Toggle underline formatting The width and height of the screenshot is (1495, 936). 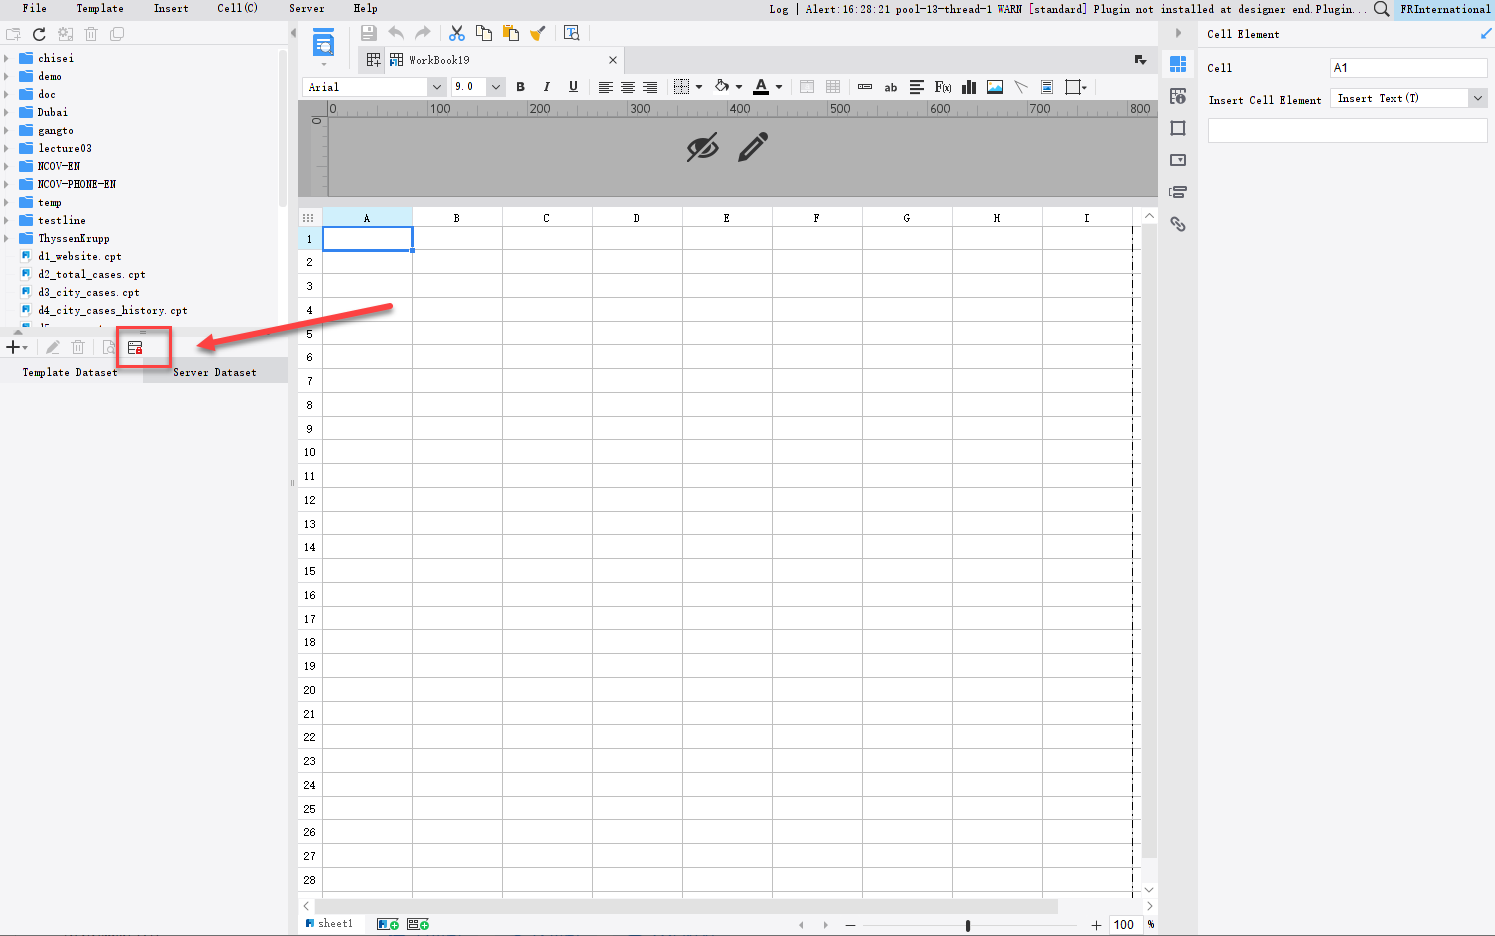[572, 87]
